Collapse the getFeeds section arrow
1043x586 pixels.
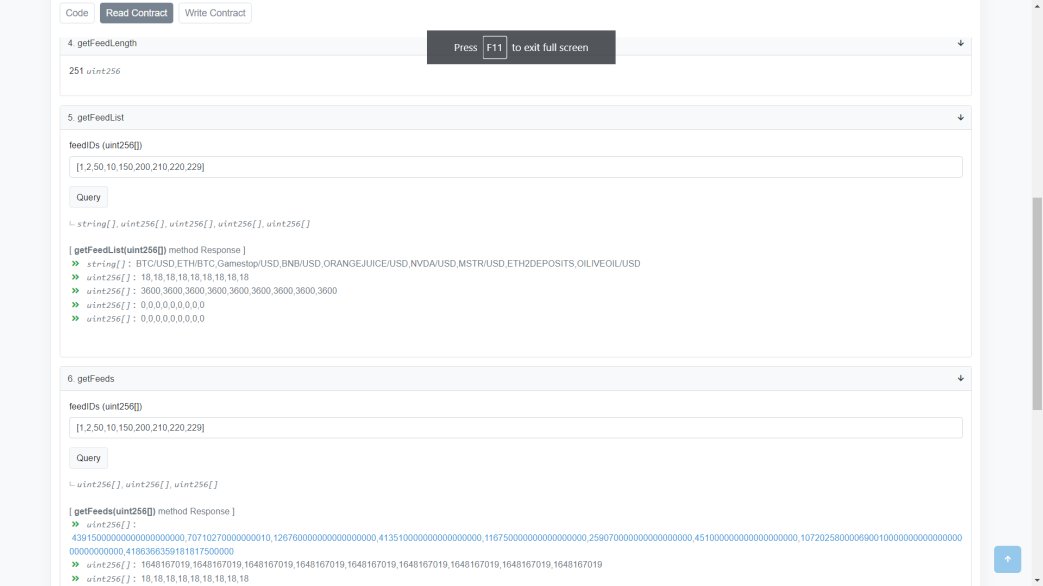coord(961,378)
